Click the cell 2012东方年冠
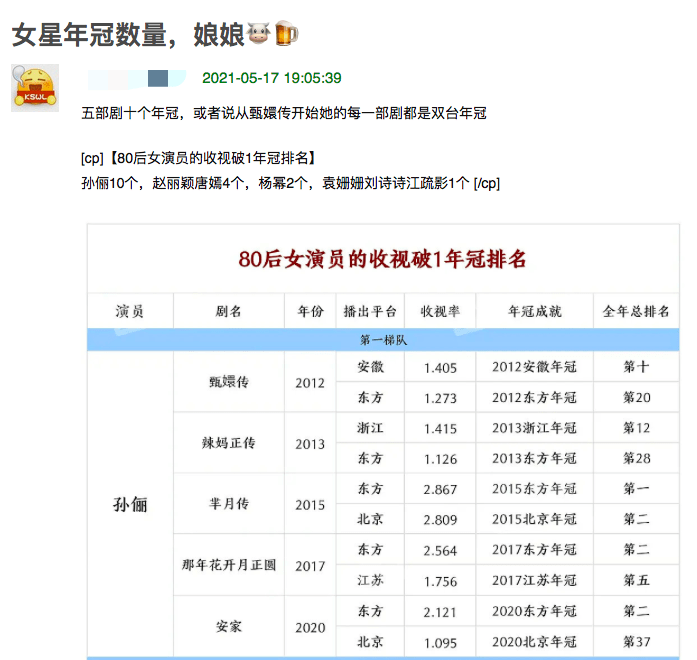 [x=534, y=397]
